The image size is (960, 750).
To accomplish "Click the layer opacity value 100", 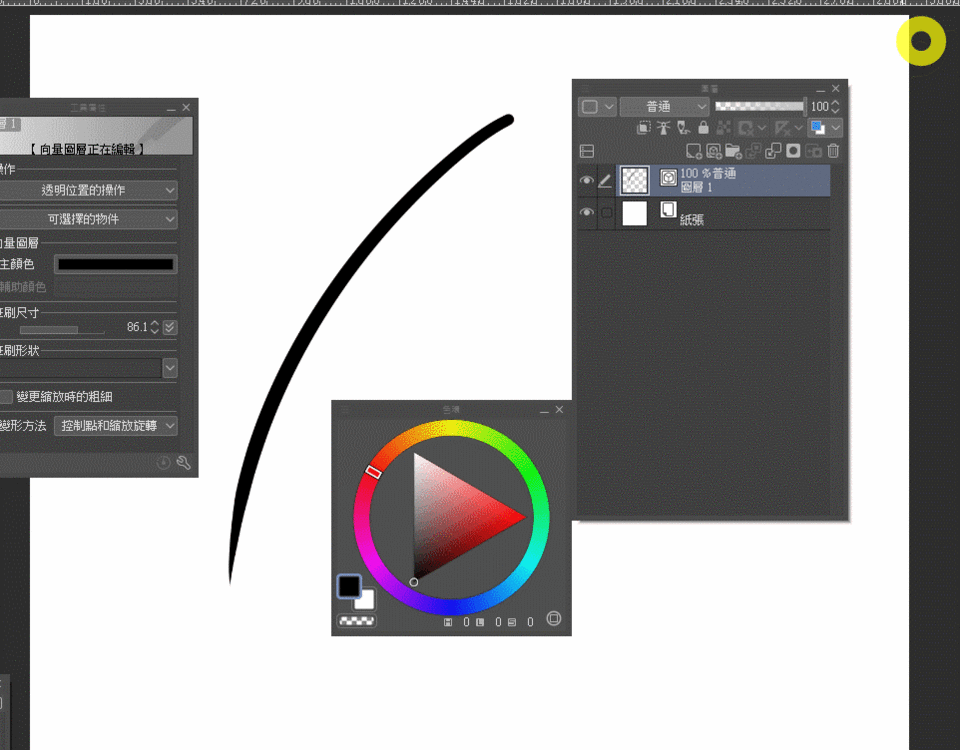I will click(820, 107).
